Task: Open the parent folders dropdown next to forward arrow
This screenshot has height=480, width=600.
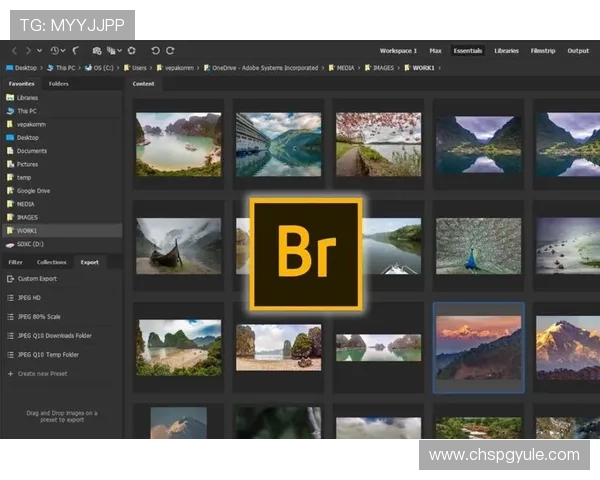Action: point(39,51)
